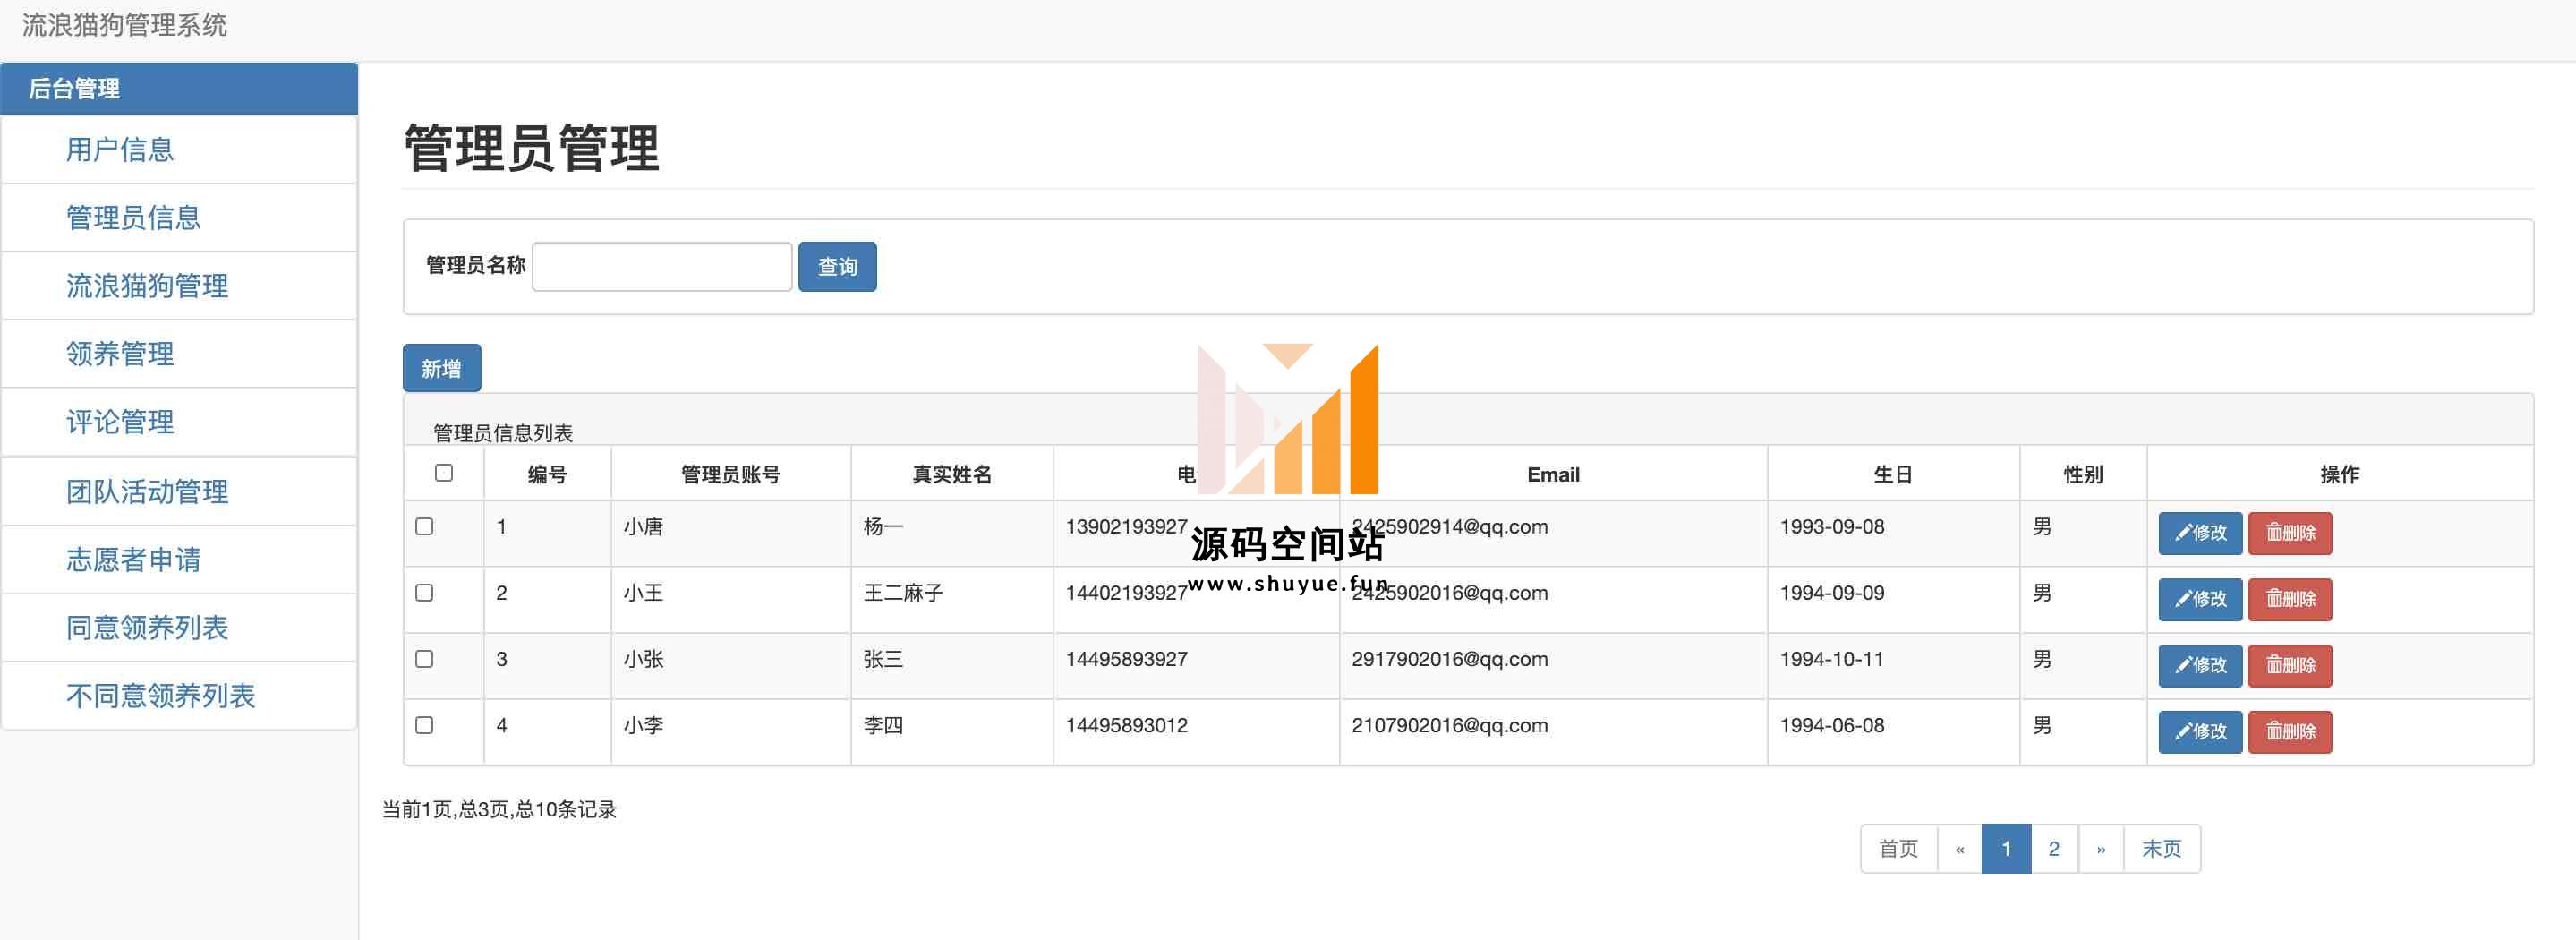Click the 新增 button to add administrator
The image size is (2576, 940).
[x=441, y=369]
